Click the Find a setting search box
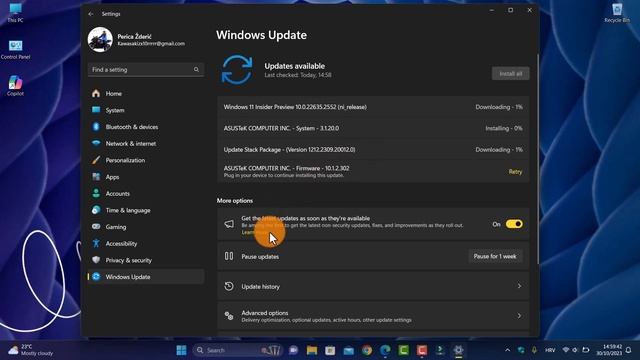The width and height of the screenshot is (640, 360). pos(146,70)
